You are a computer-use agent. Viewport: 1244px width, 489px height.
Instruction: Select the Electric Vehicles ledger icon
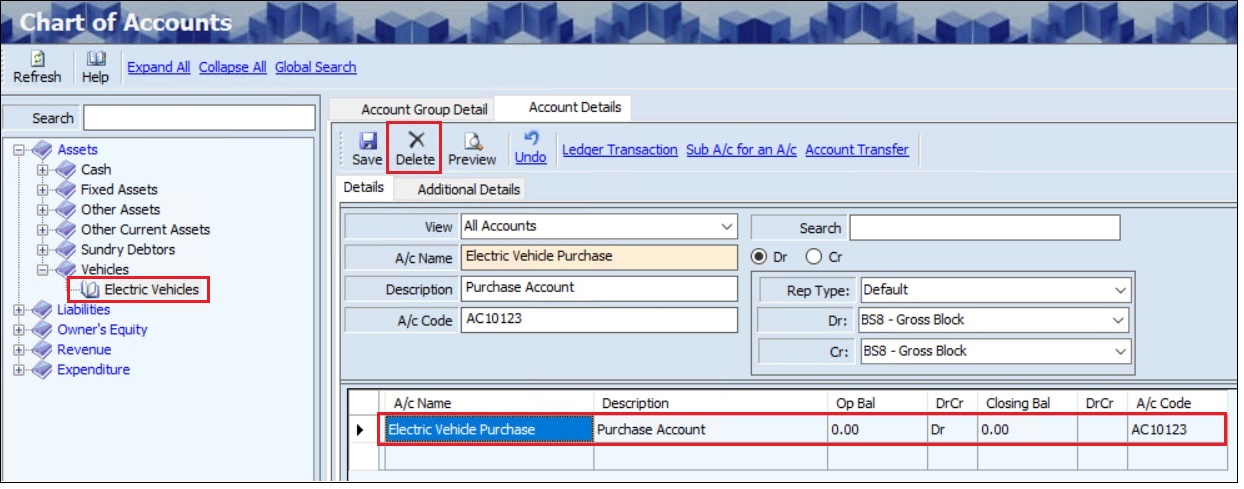pyautogui.click(x=90, y=290)
